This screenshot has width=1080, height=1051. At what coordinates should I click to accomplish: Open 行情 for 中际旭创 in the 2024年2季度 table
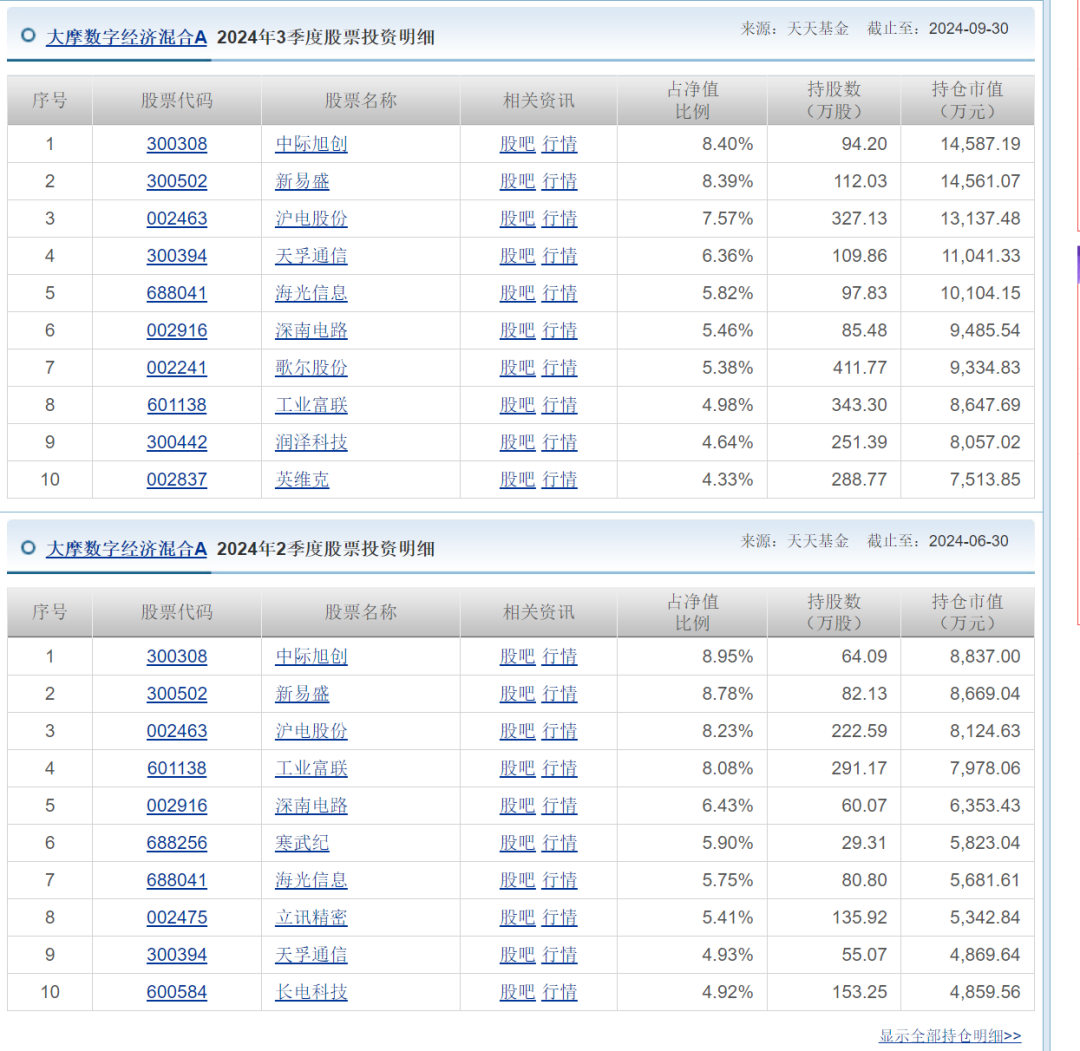559,656
